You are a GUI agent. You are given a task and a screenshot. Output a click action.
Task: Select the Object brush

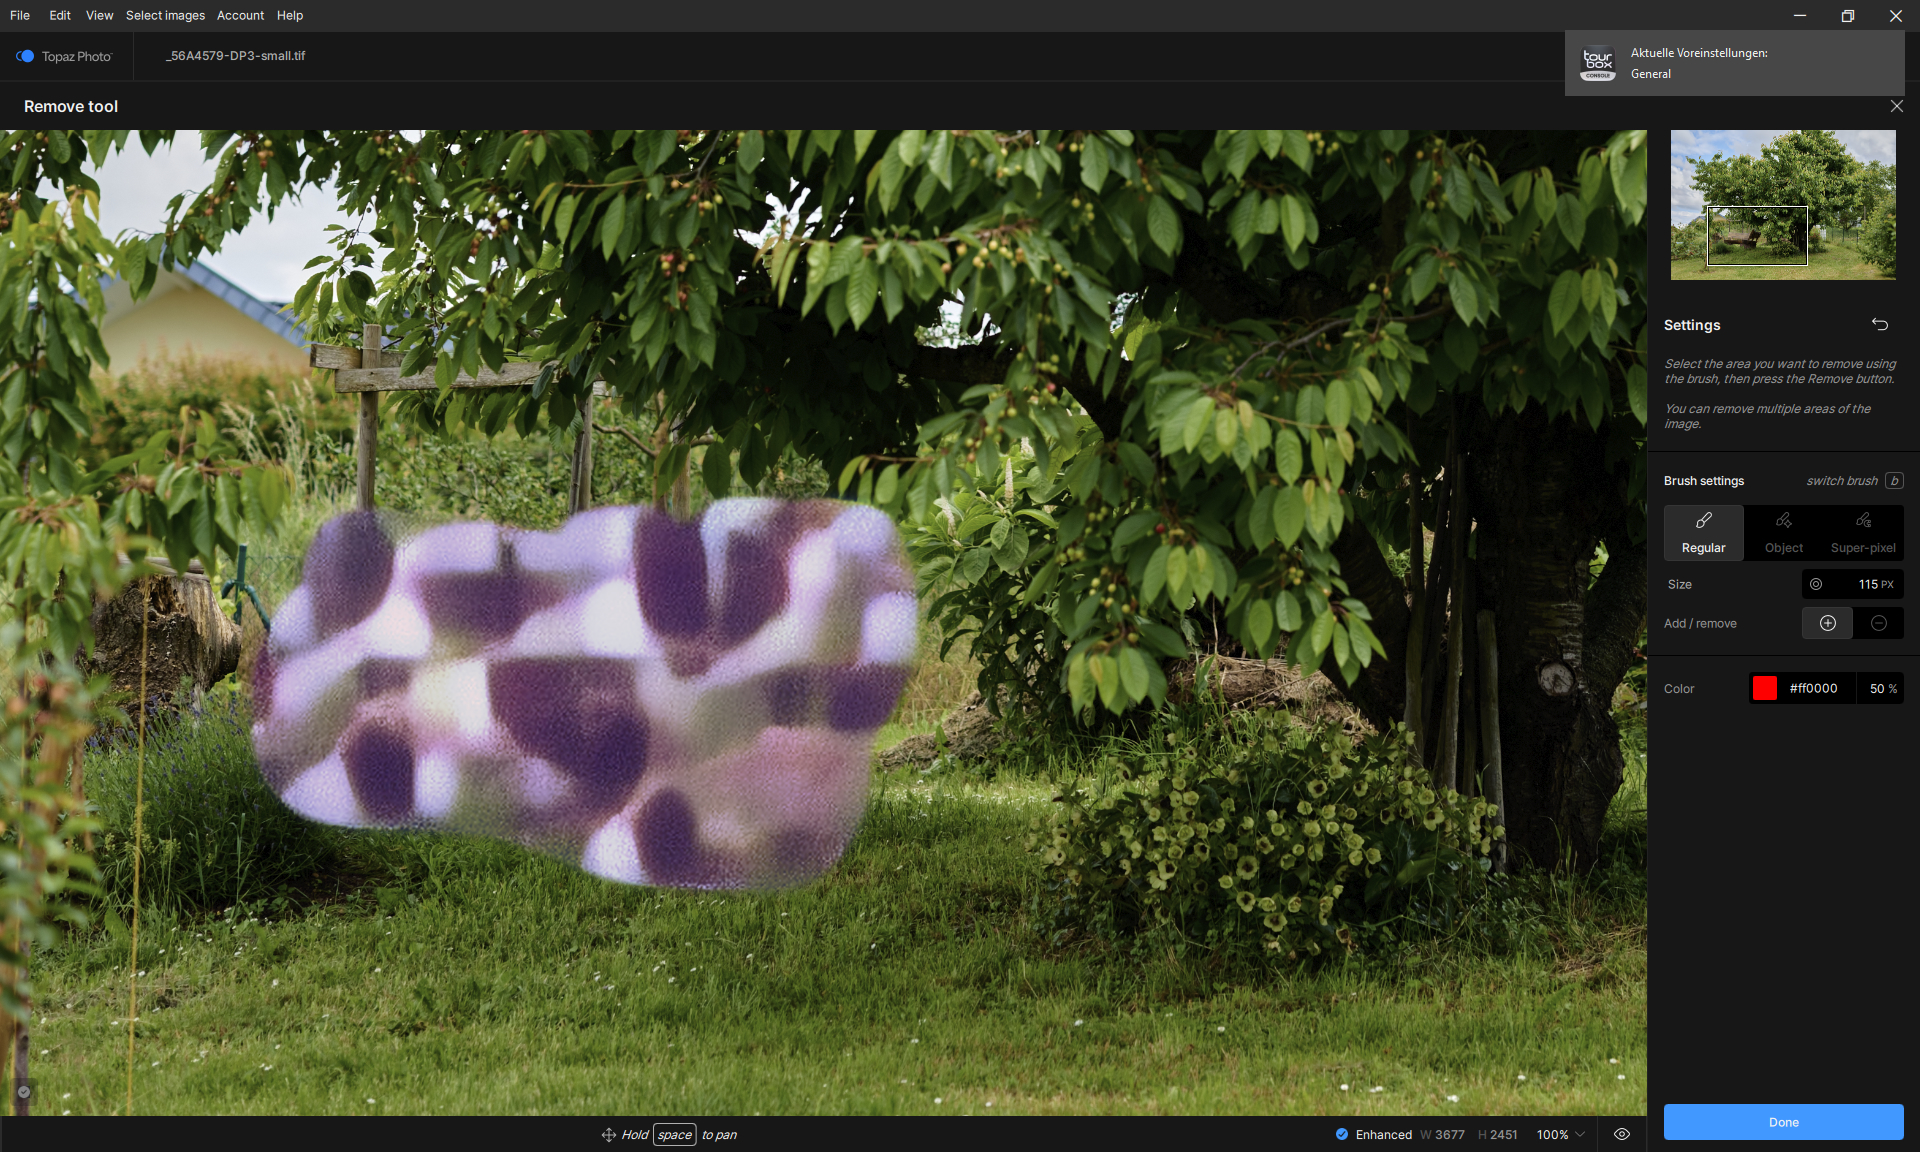(1783, 532)
